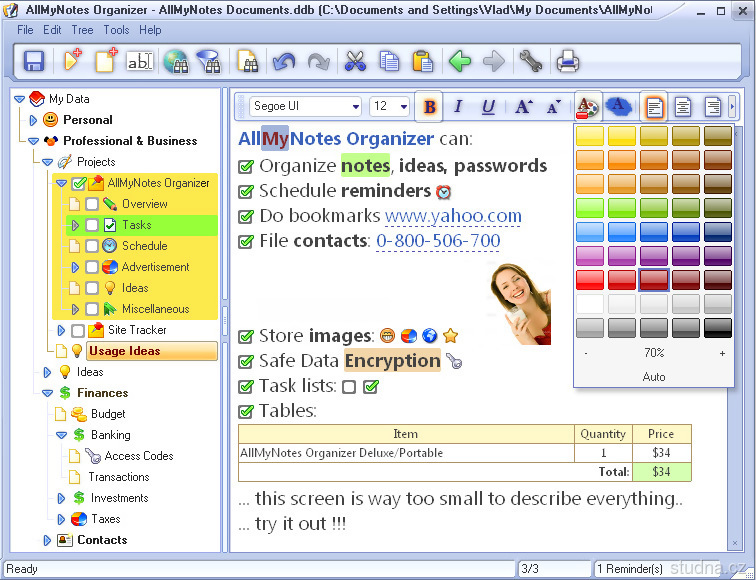The height and width of the screenshot is (580, 756).
Task: Decrease font size with smaller A
Action: (x=554, y=106)
